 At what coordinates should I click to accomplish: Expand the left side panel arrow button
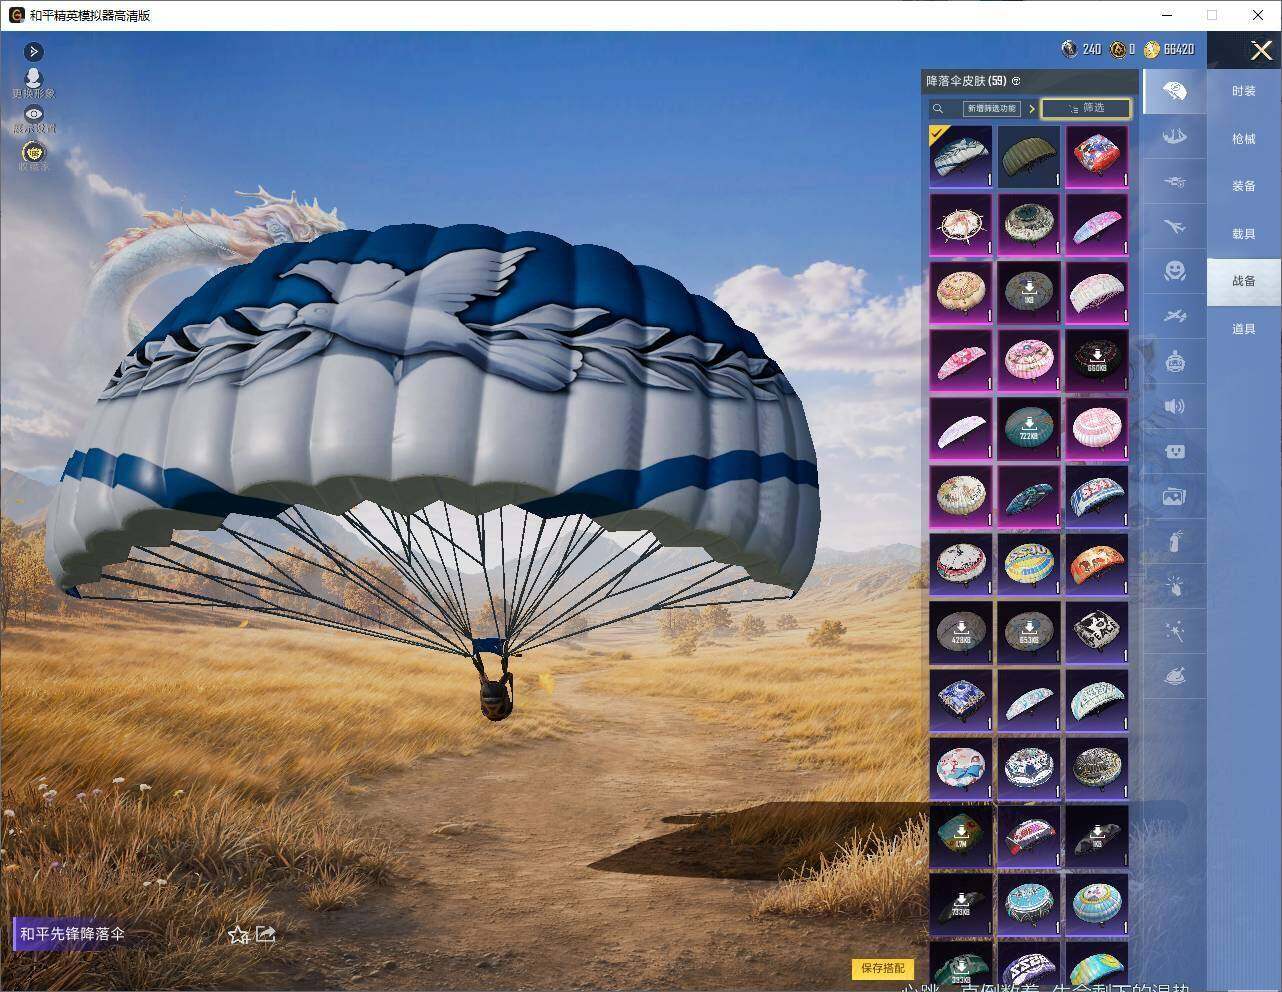34,51
